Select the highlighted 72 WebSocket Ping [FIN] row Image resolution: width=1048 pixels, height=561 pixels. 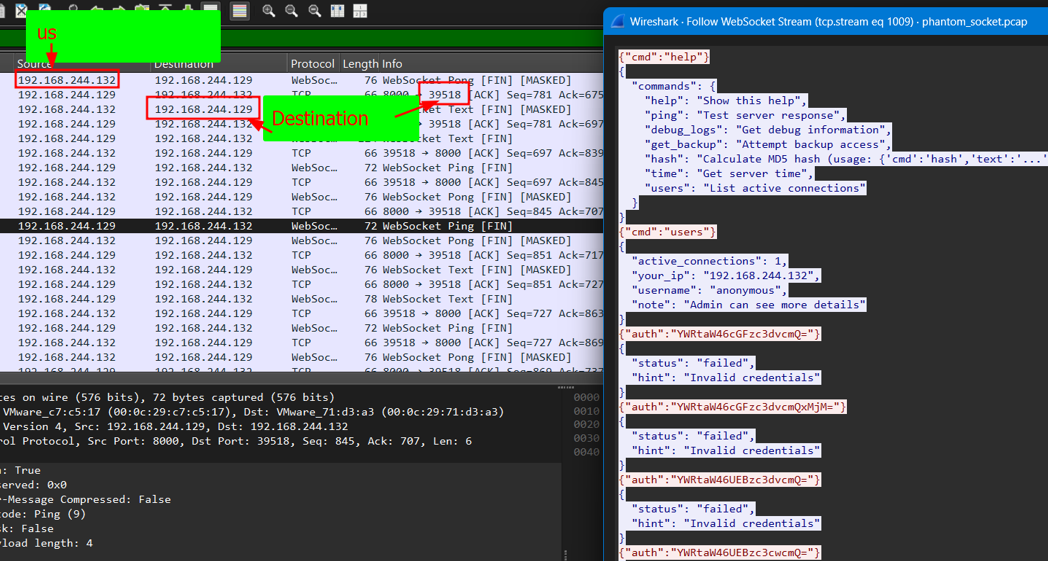click(x=301, y=226)
